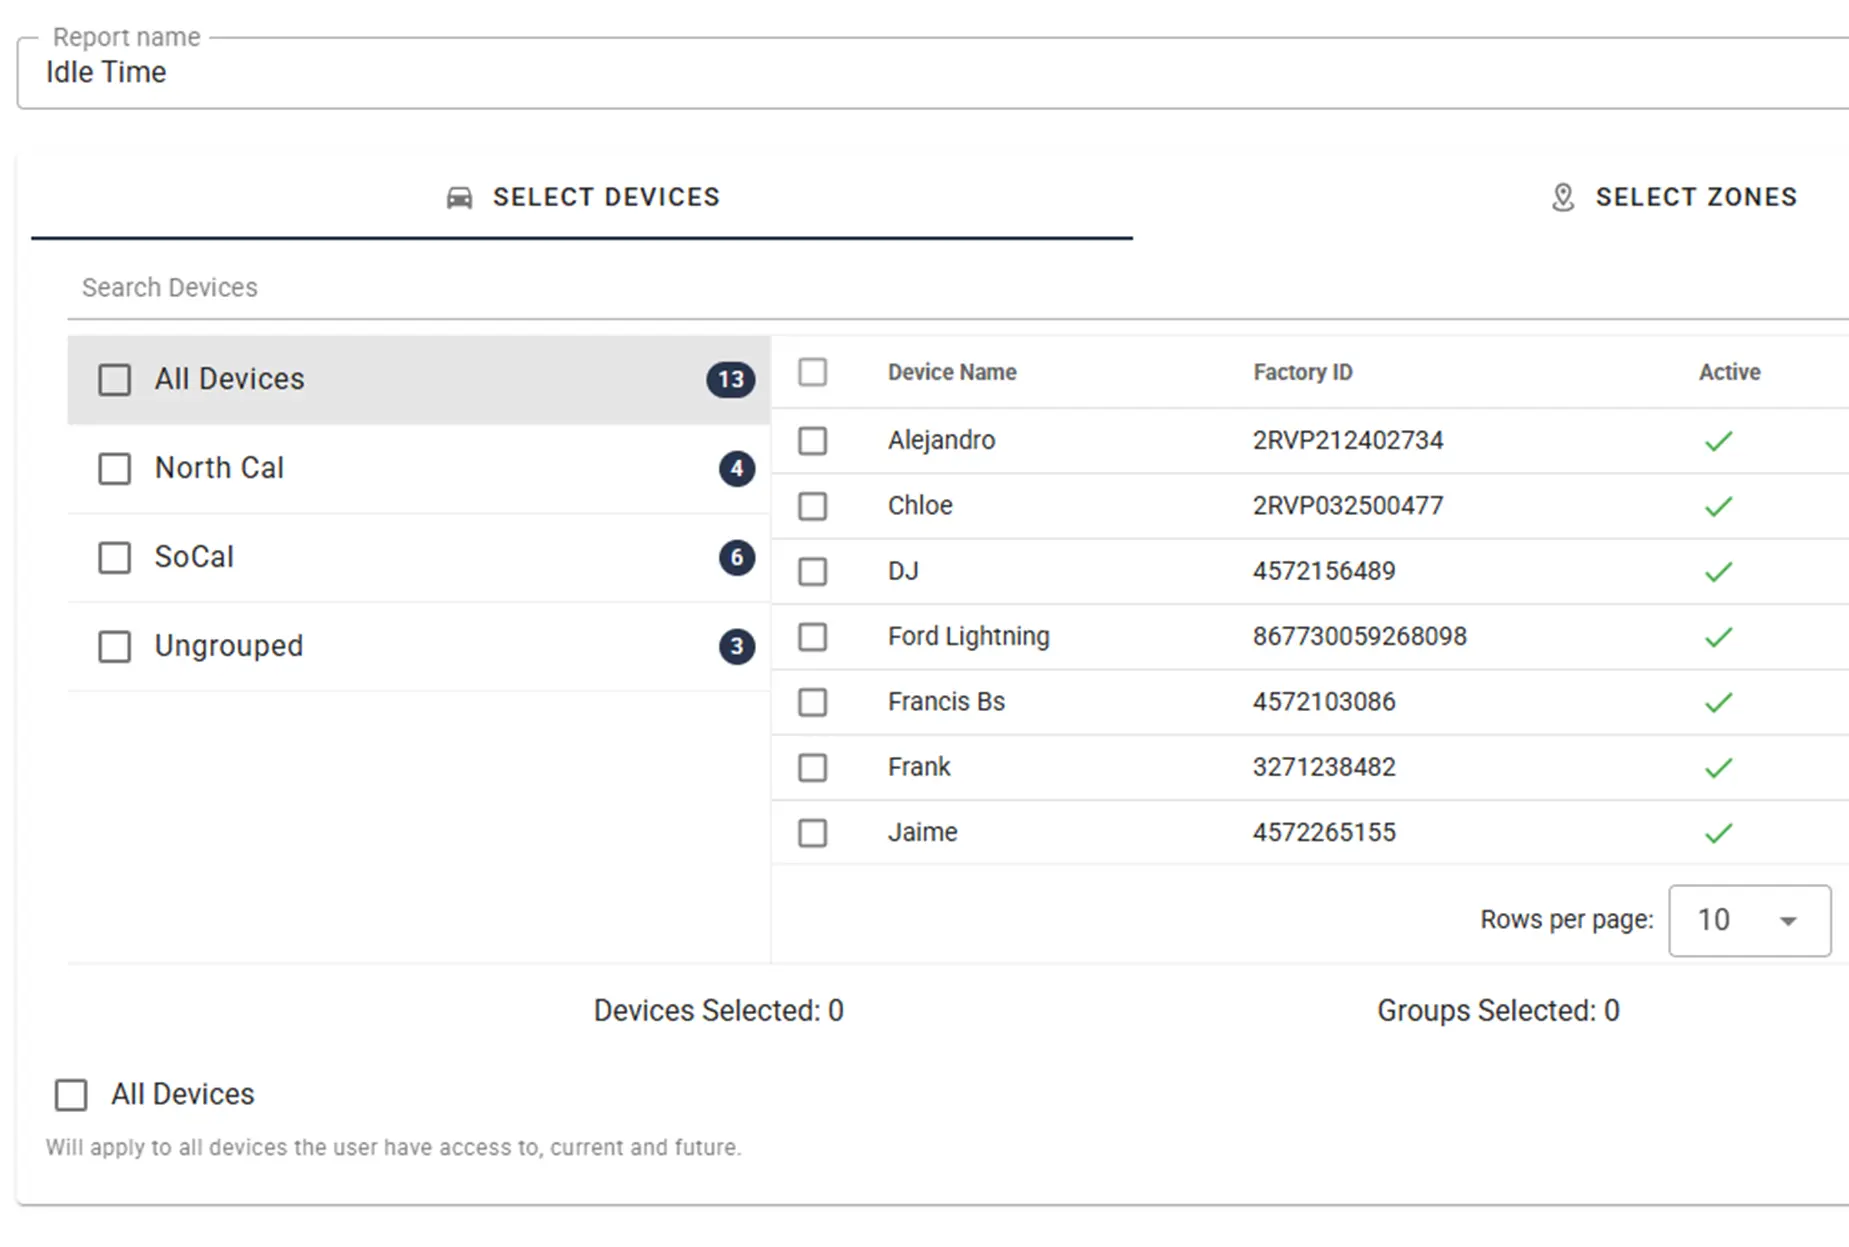Click the Device Name column header
This screenshot has width=1849, height=1247.
[x=952, y=372]
